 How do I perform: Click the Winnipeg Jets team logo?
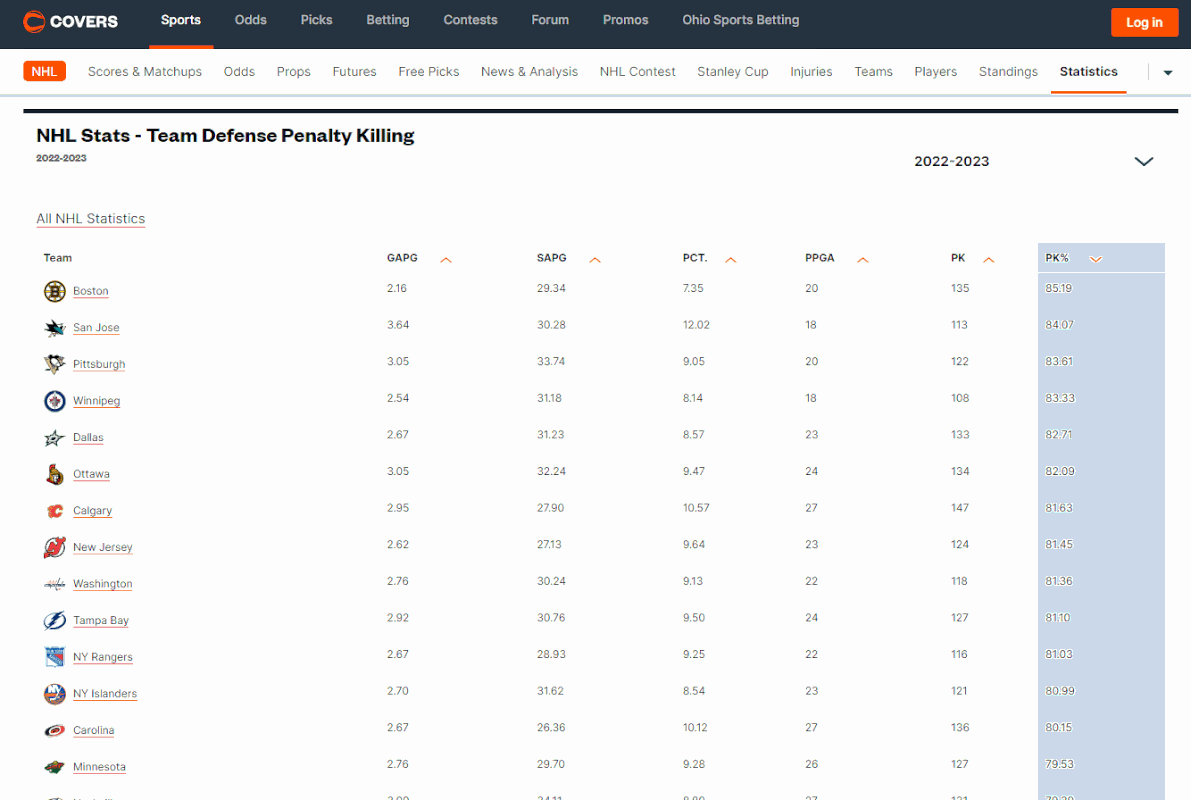pos(55,400)
